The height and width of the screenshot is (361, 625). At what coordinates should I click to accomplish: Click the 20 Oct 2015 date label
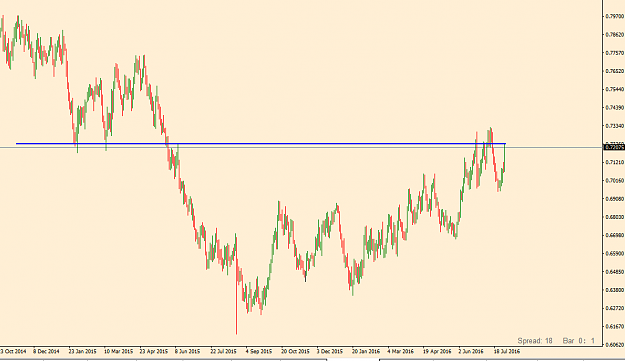(295, 351)
